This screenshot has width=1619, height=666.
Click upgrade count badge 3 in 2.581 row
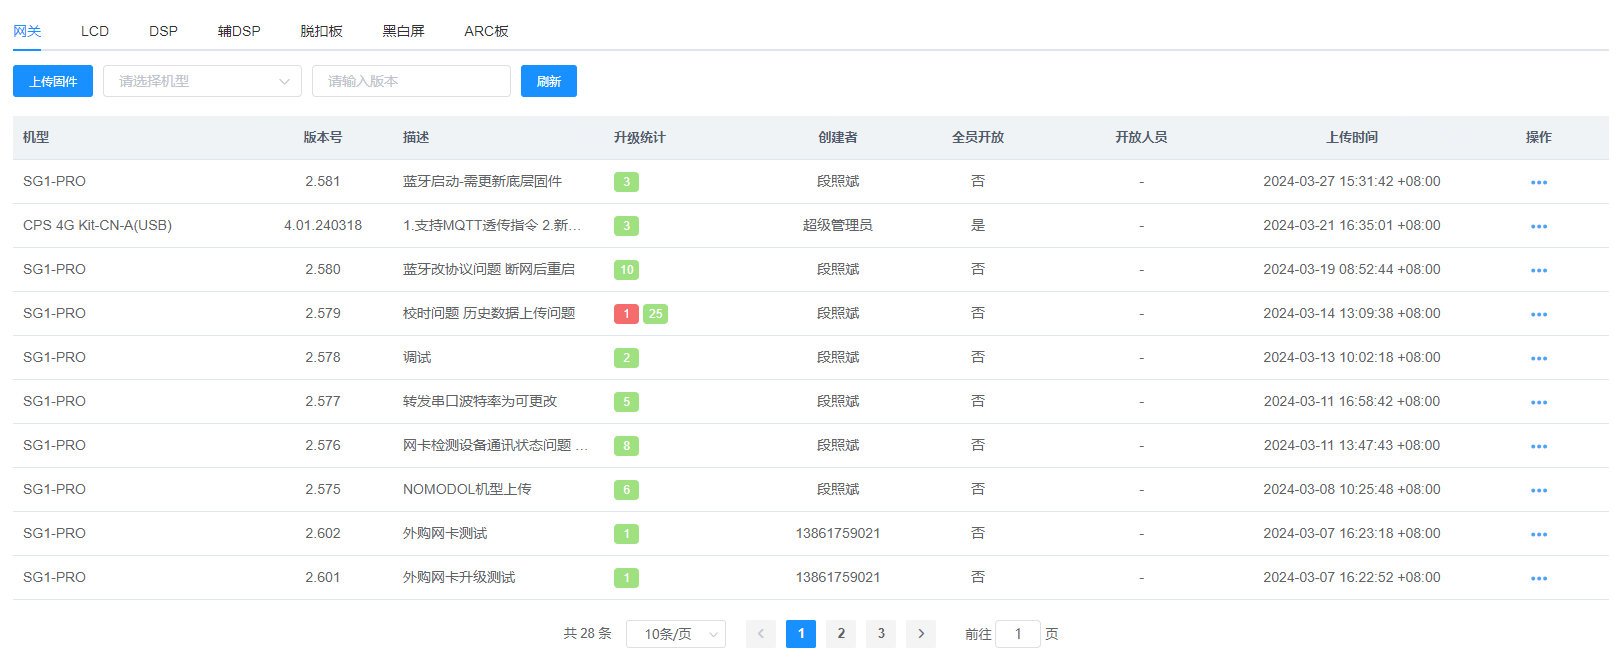tap(626, 182)
